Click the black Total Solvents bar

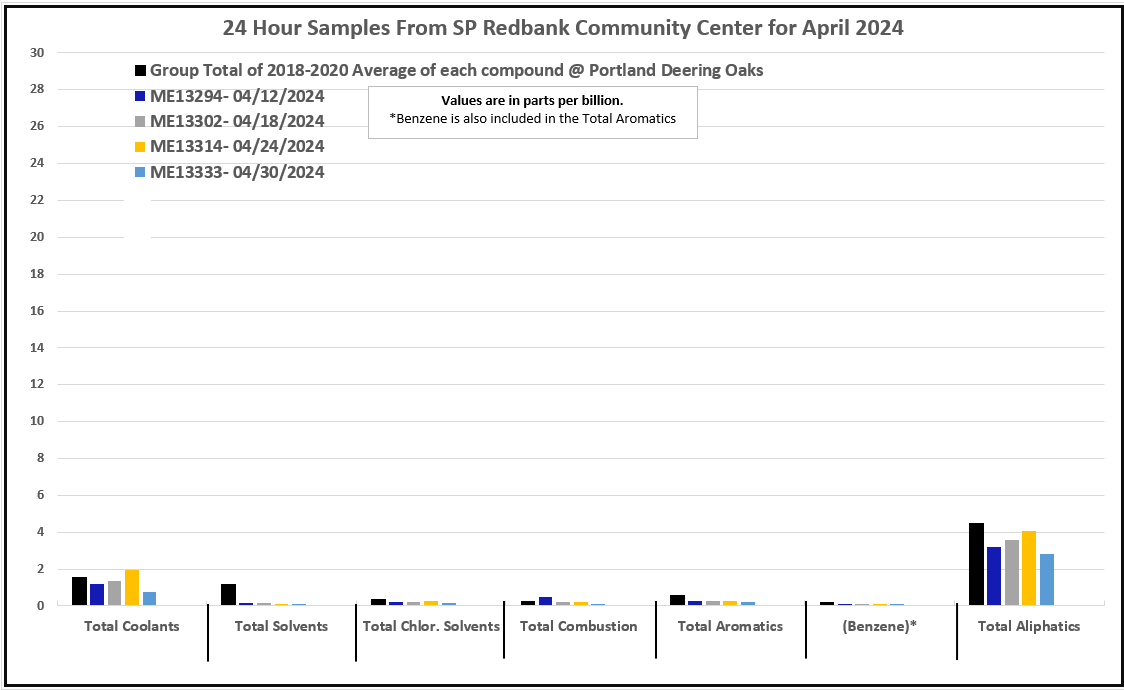click(228, 594)
